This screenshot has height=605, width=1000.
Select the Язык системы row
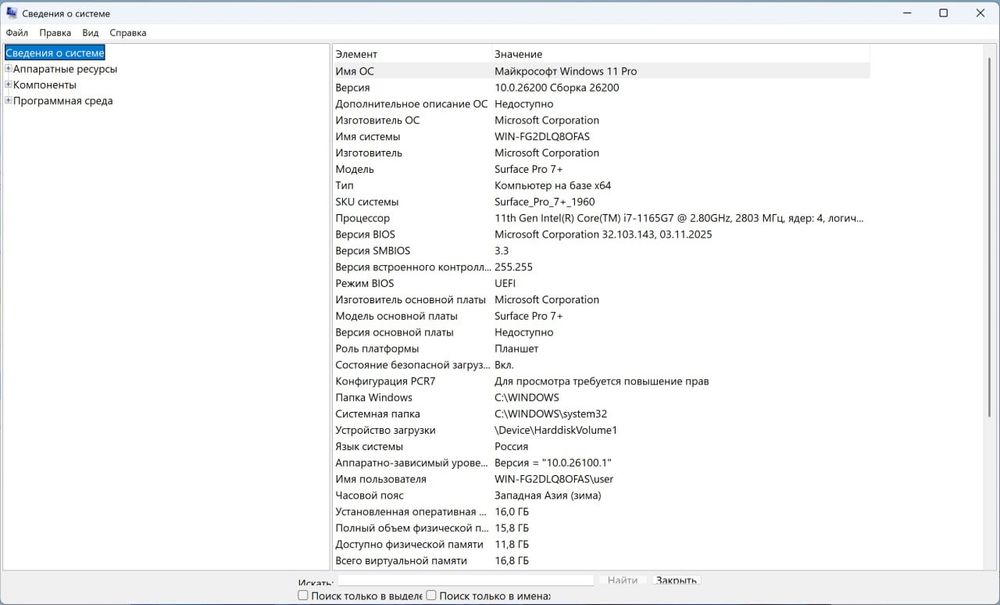(601, 447)
